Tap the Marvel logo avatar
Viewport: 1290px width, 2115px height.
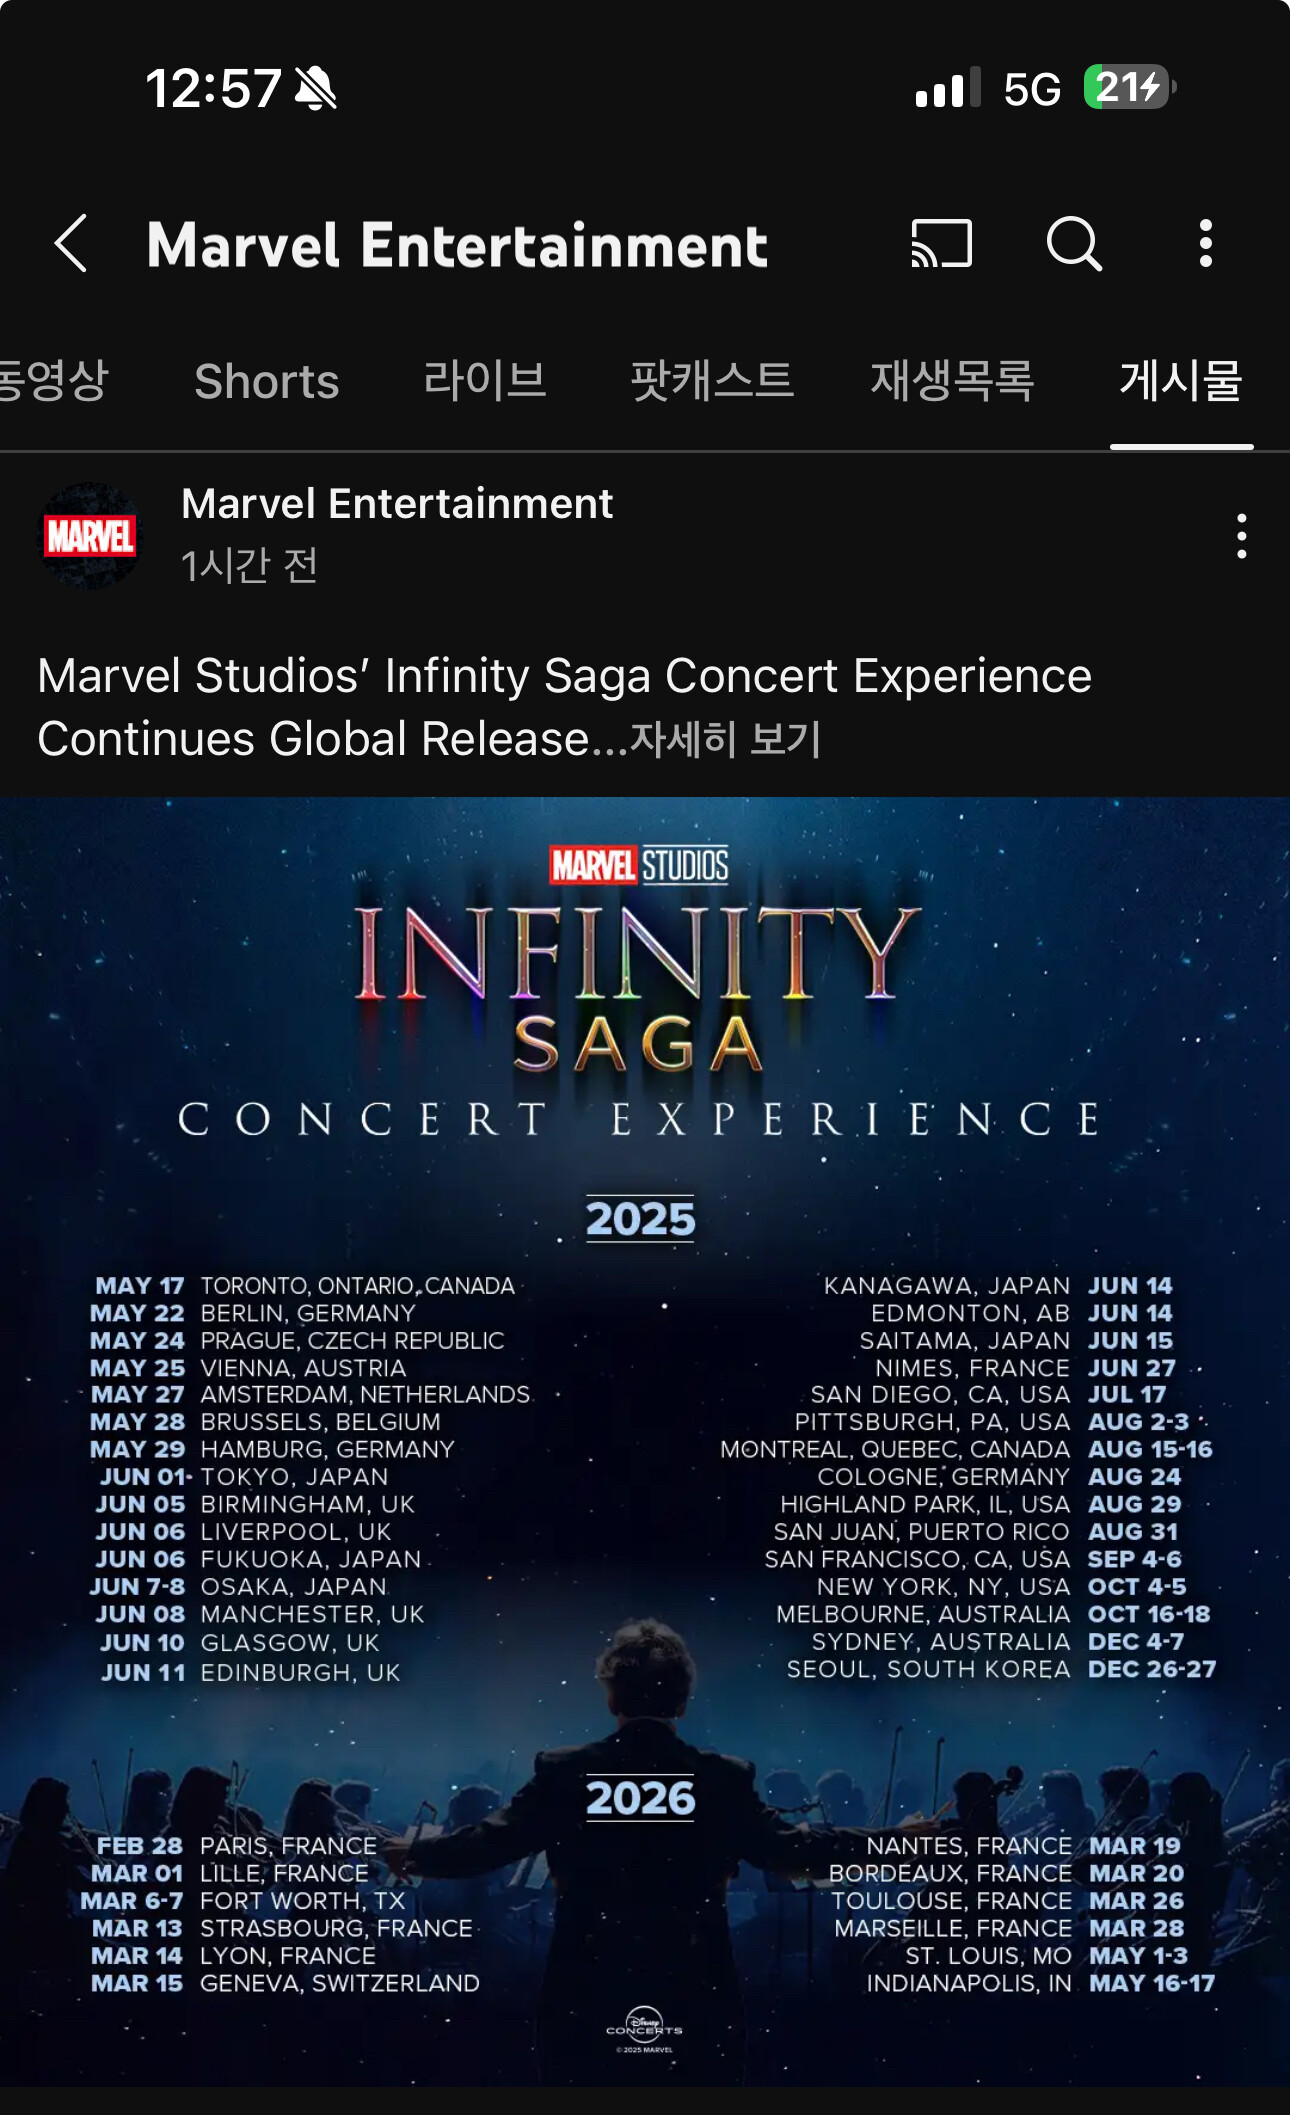(89, 536)
